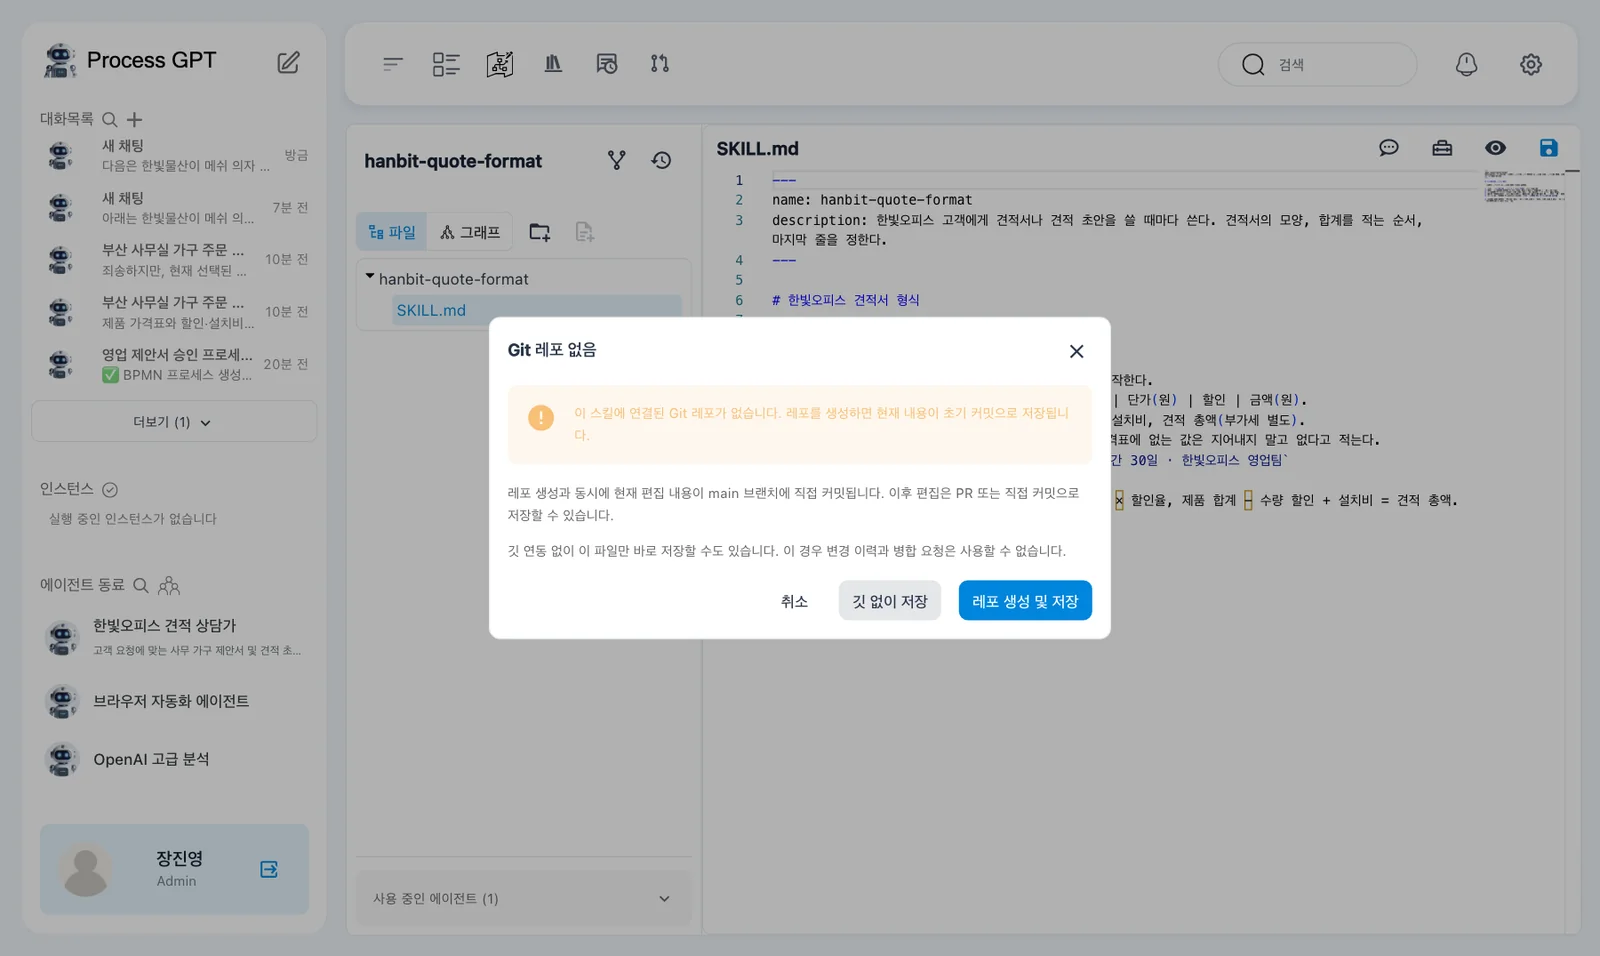Save SKILL.md with the disk icon

(x=1548, y=148)
